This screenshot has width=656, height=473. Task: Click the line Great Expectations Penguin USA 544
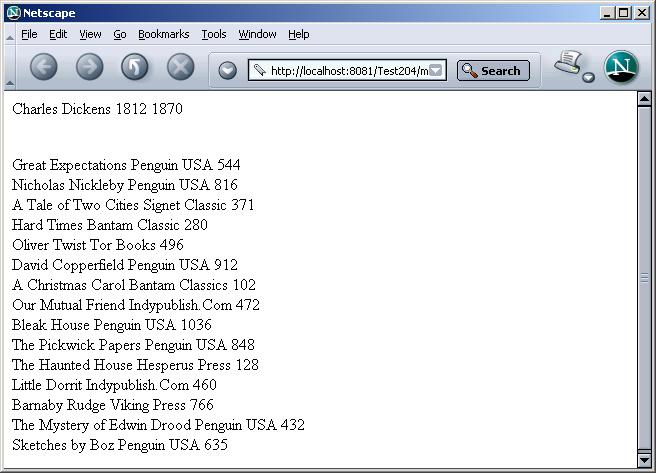(126, 165)
